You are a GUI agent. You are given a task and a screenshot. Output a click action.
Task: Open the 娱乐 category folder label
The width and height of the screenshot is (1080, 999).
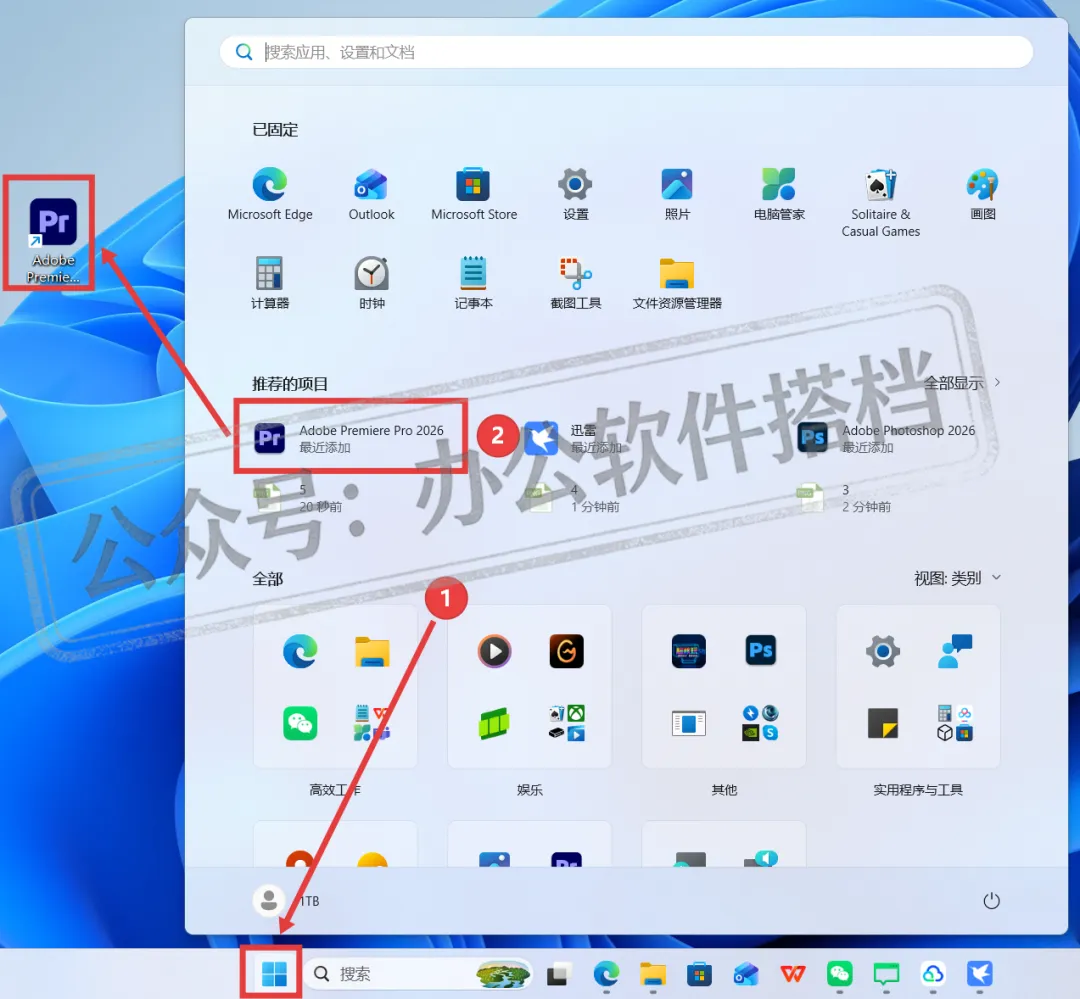530,790
